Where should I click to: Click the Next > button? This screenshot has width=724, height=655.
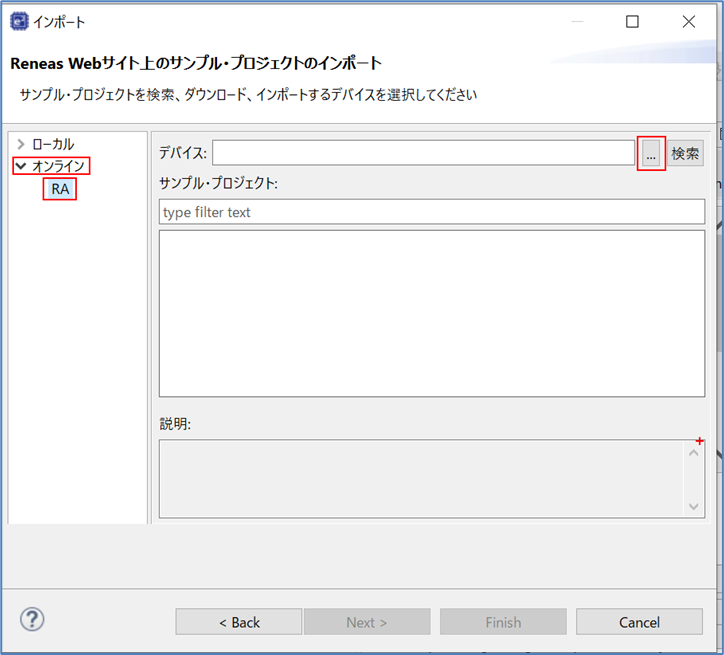tap(367, 622)
